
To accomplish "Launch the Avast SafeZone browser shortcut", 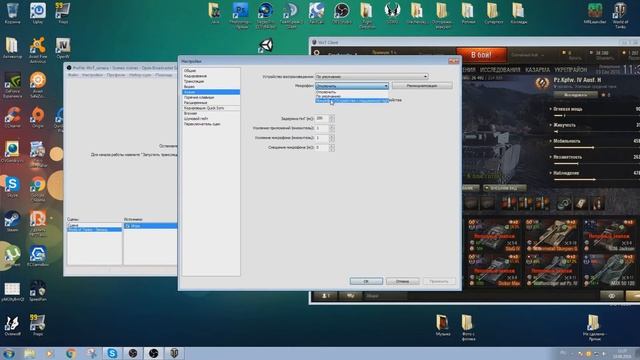I will pos(38,85).
